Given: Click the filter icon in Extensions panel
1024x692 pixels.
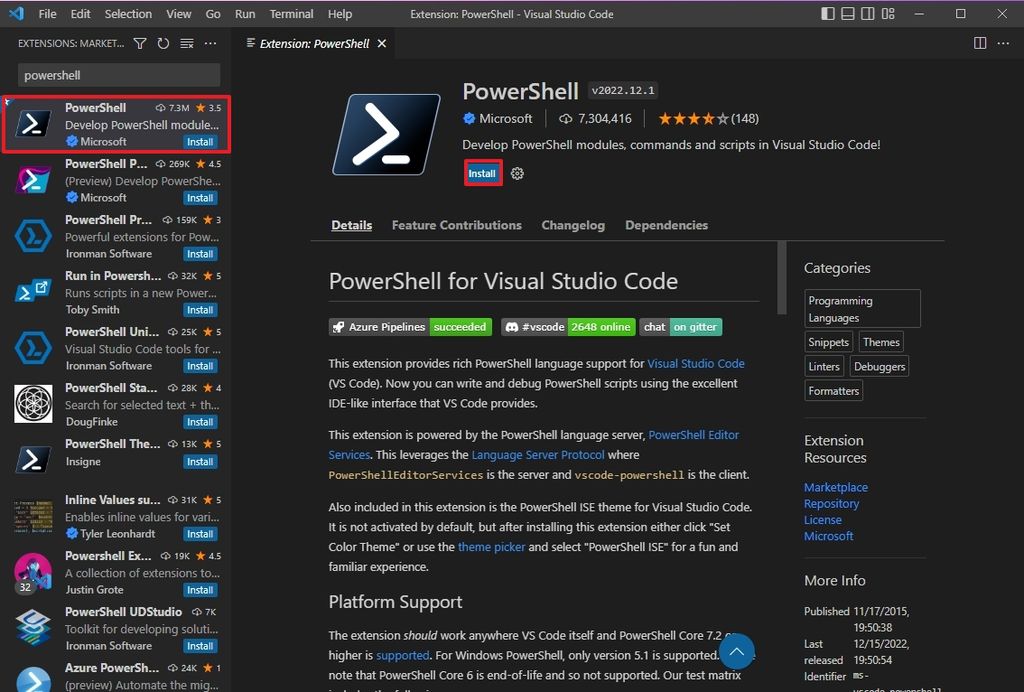Looking at the screenshot, I should [140, 44].
